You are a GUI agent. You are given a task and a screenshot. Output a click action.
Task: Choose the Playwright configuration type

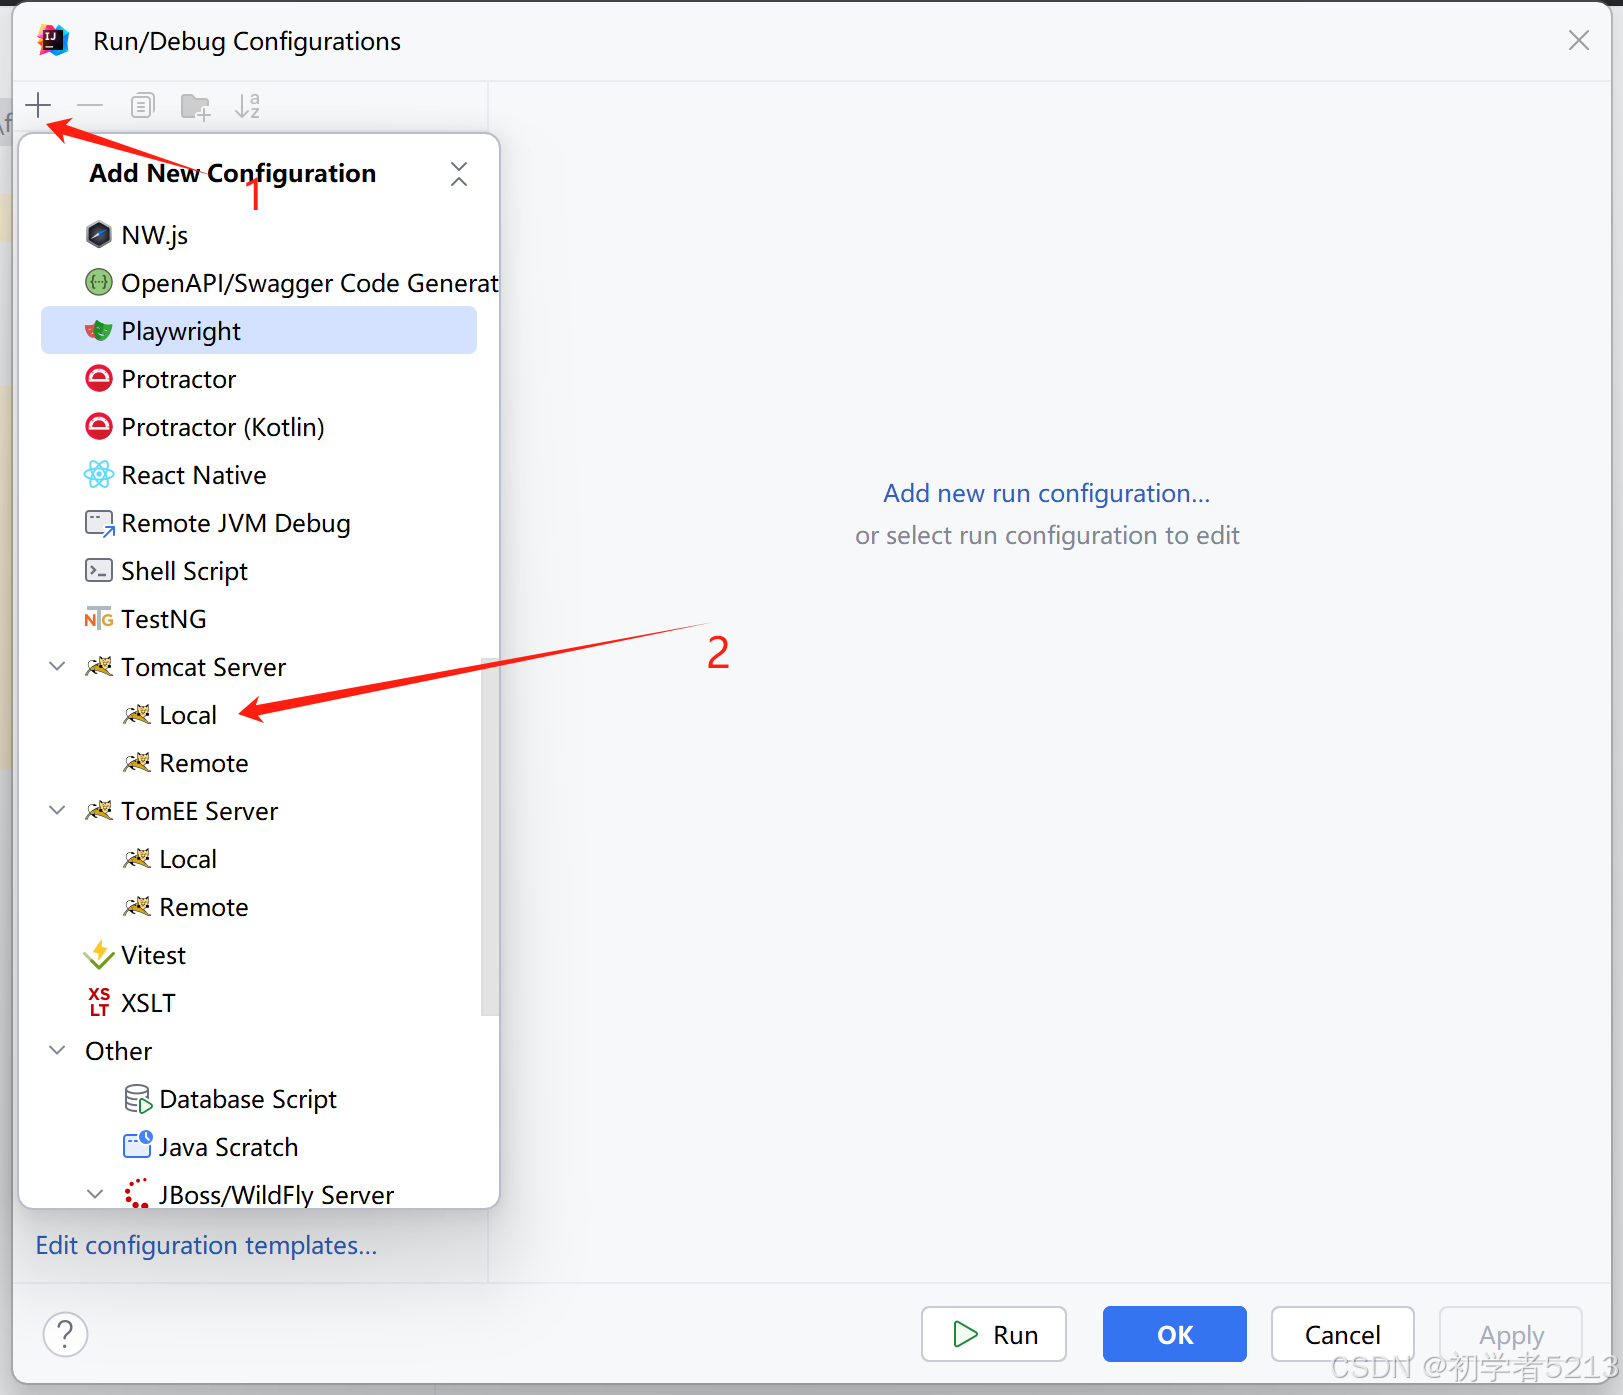tap(259, 331)
